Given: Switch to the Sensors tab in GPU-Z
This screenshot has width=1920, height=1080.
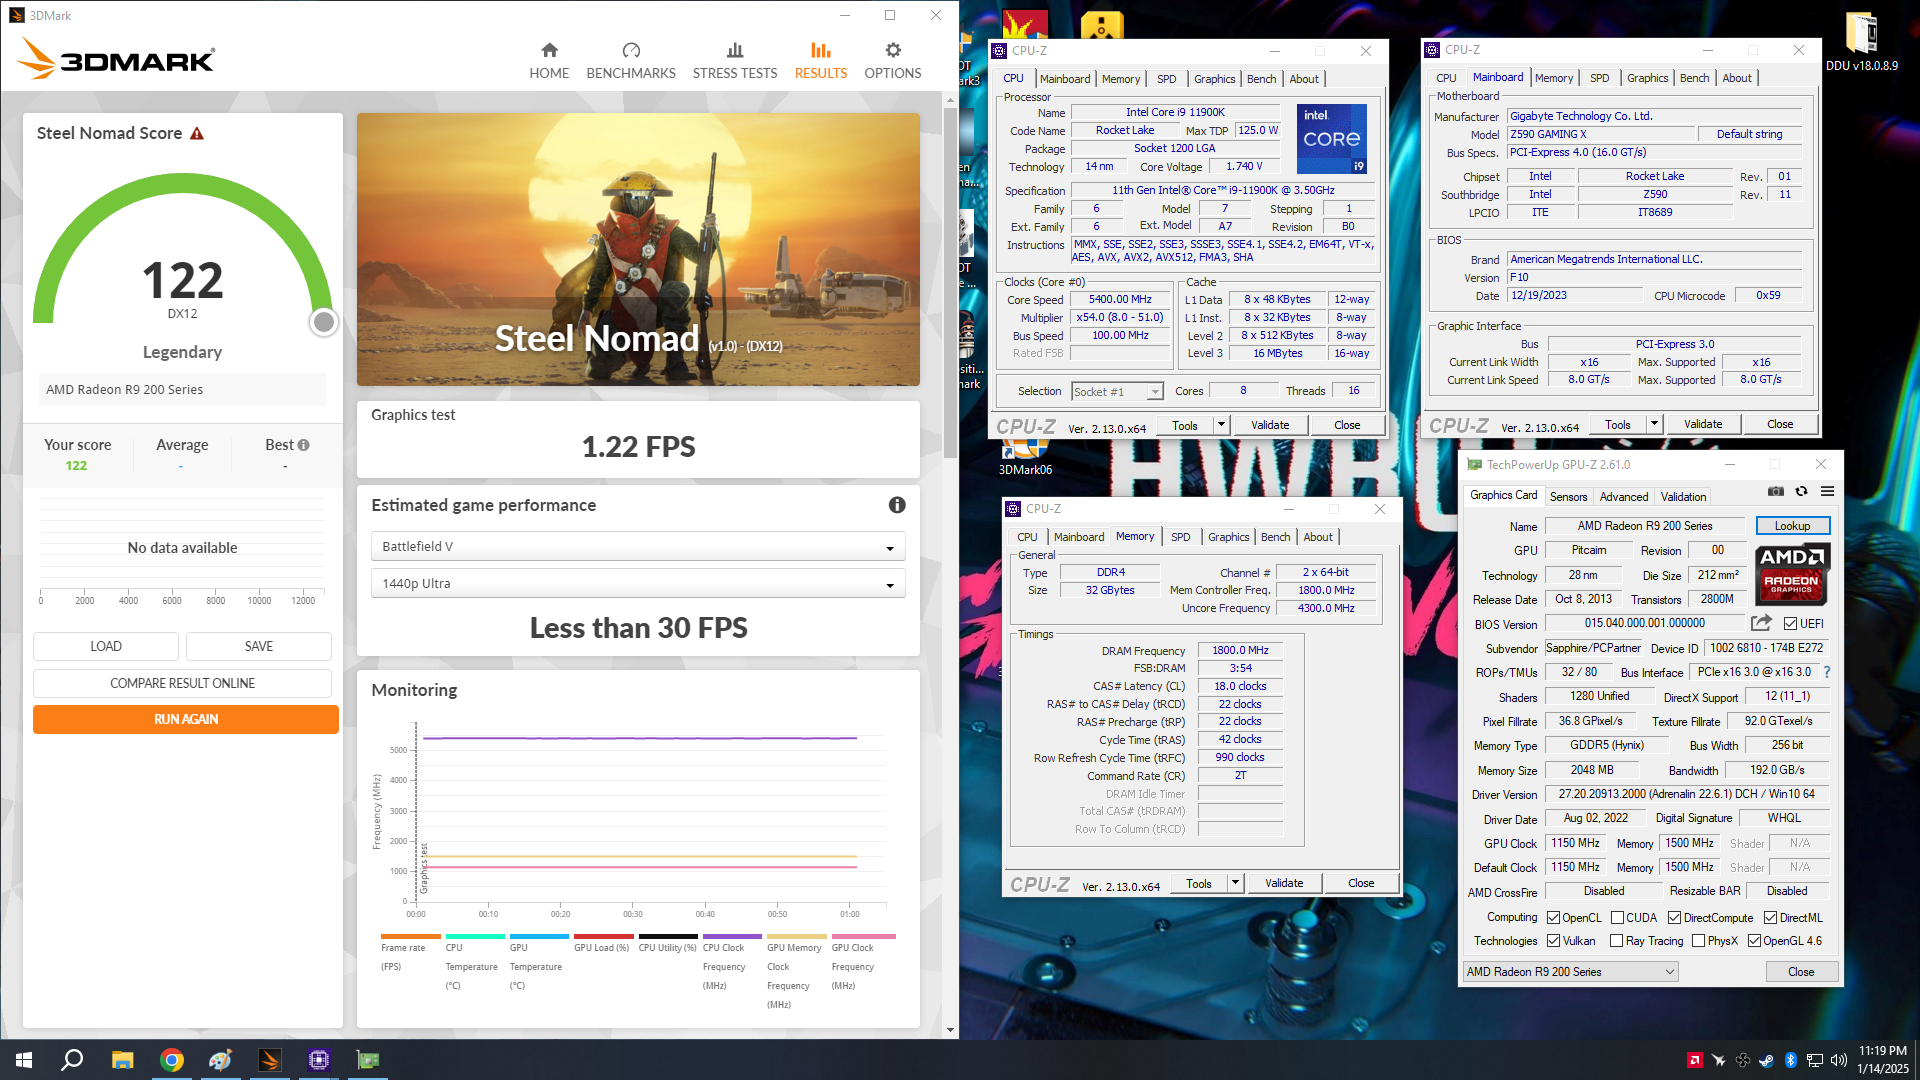Looking at the screenshot, I should (1568, 496).
